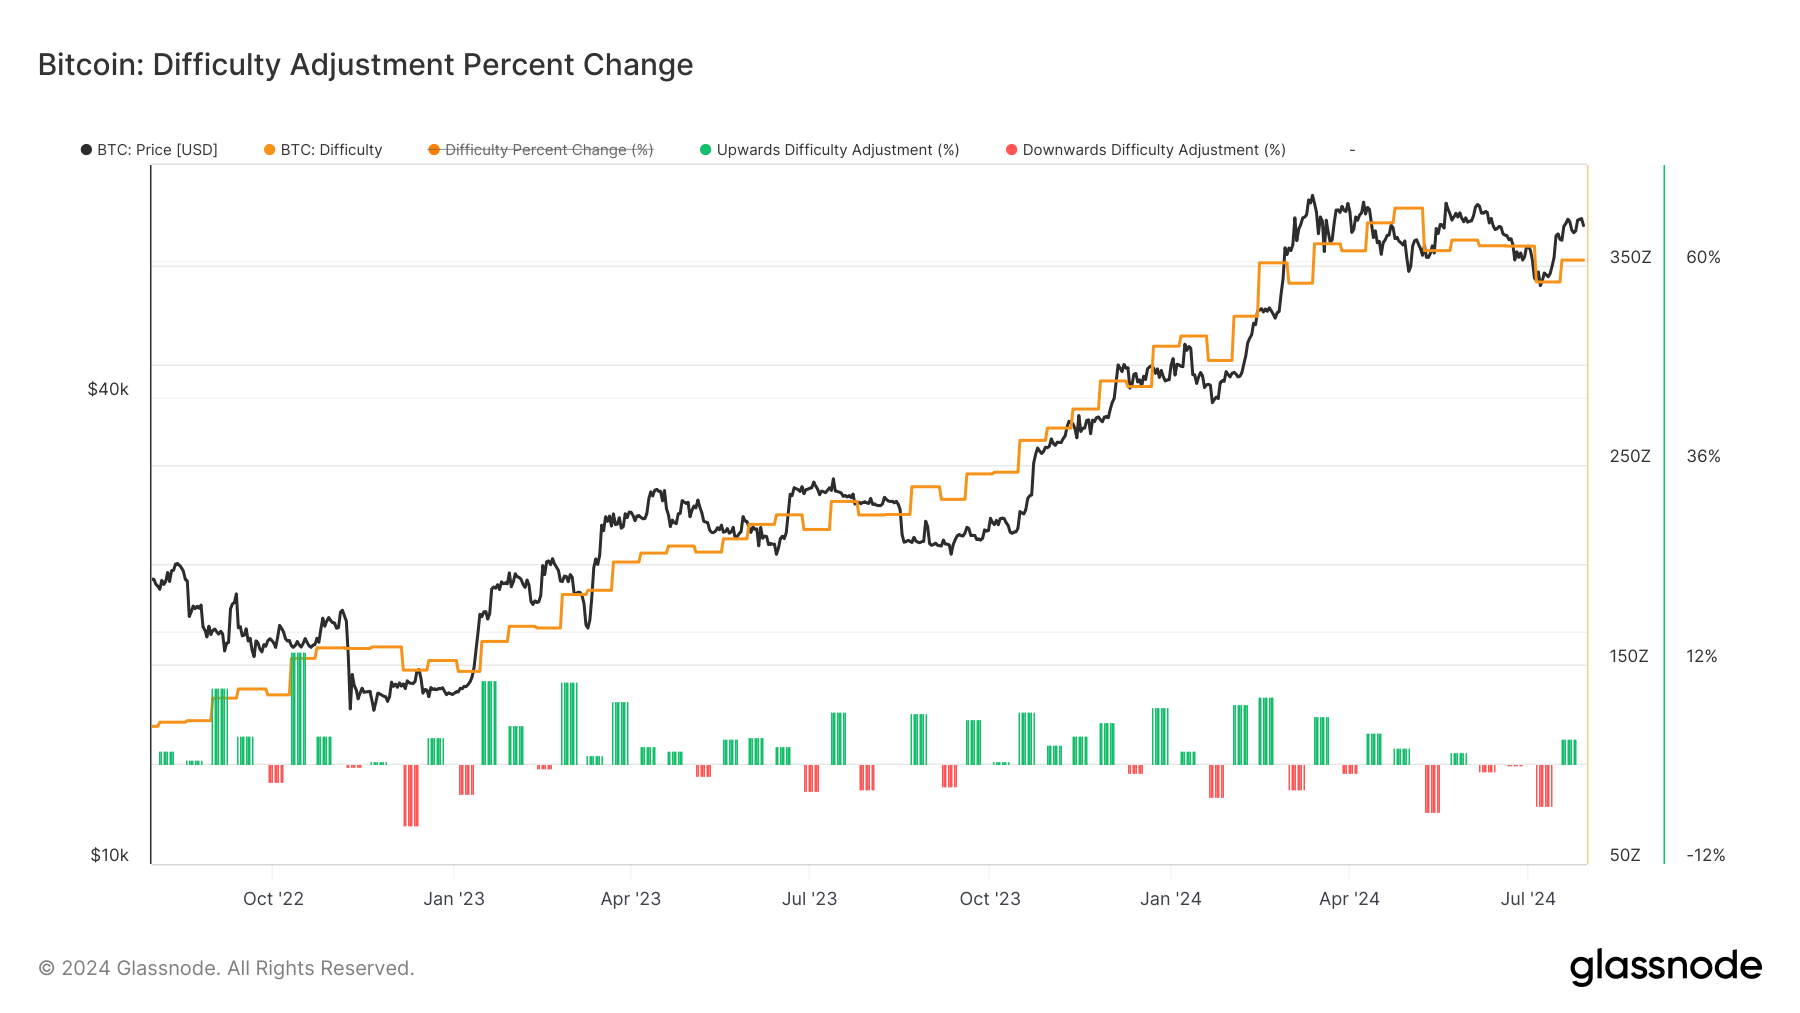Click the orange BTC Difficulty legend dot
This screenshot has height=1013, width=1800.
click(269, 150)
